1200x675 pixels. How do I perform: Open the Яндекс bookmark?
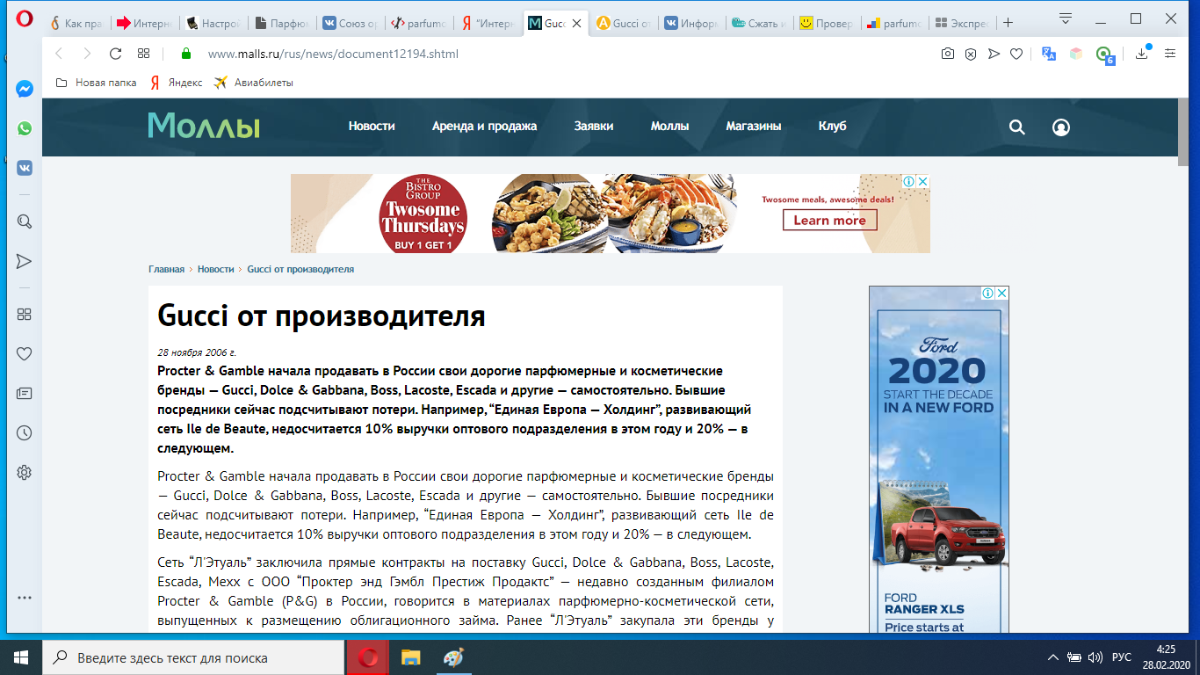click(x=176, y=83)
